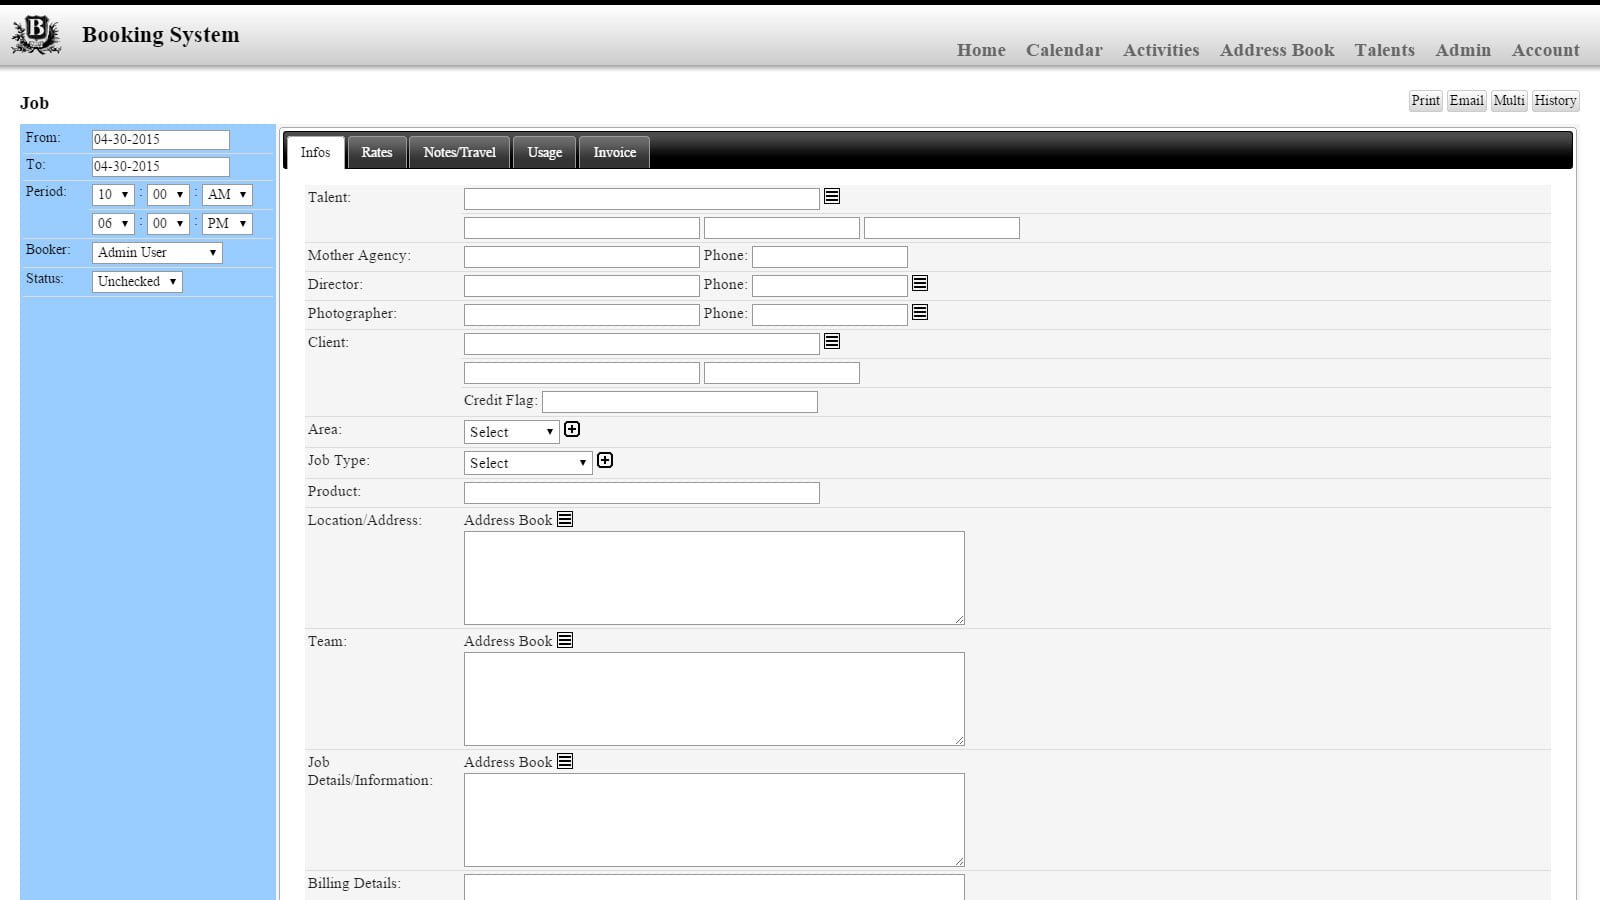Viewport: 1600px width, 900px height.
Task: Open the Calendar menu item
Action: 1063,50
